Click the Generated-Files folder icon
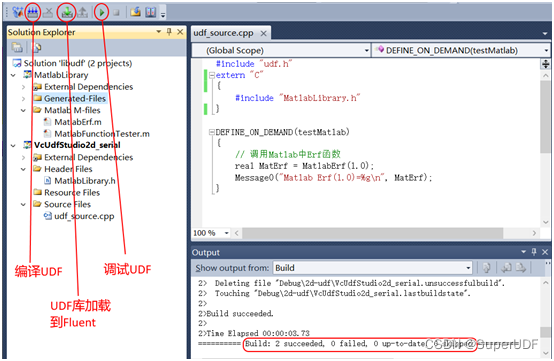Screen dimensions: 554x361 [37, 98]
